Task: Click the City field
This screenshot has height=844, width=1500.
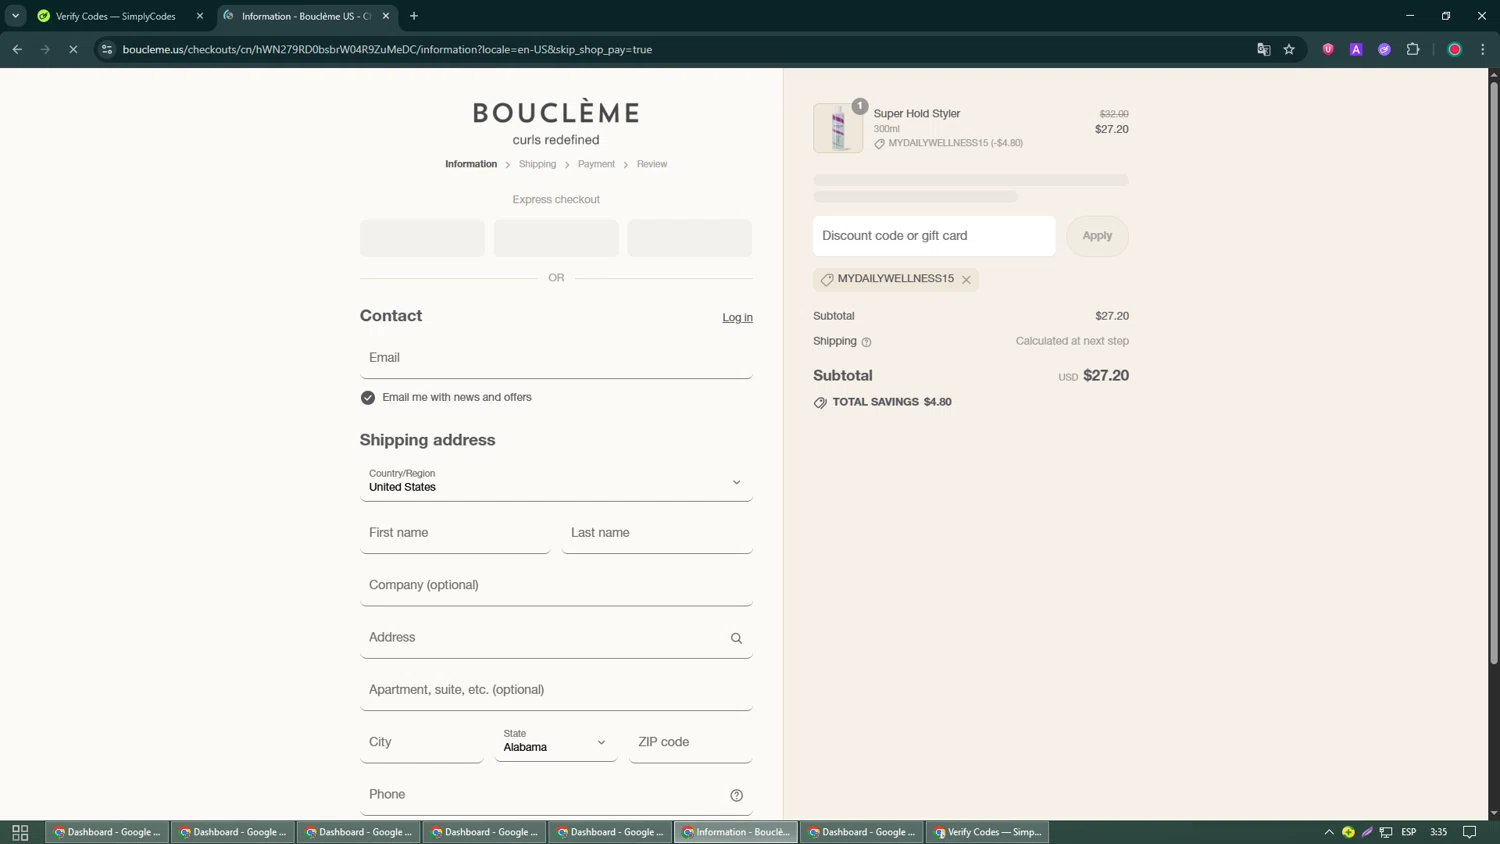Action: pos(421,742)
